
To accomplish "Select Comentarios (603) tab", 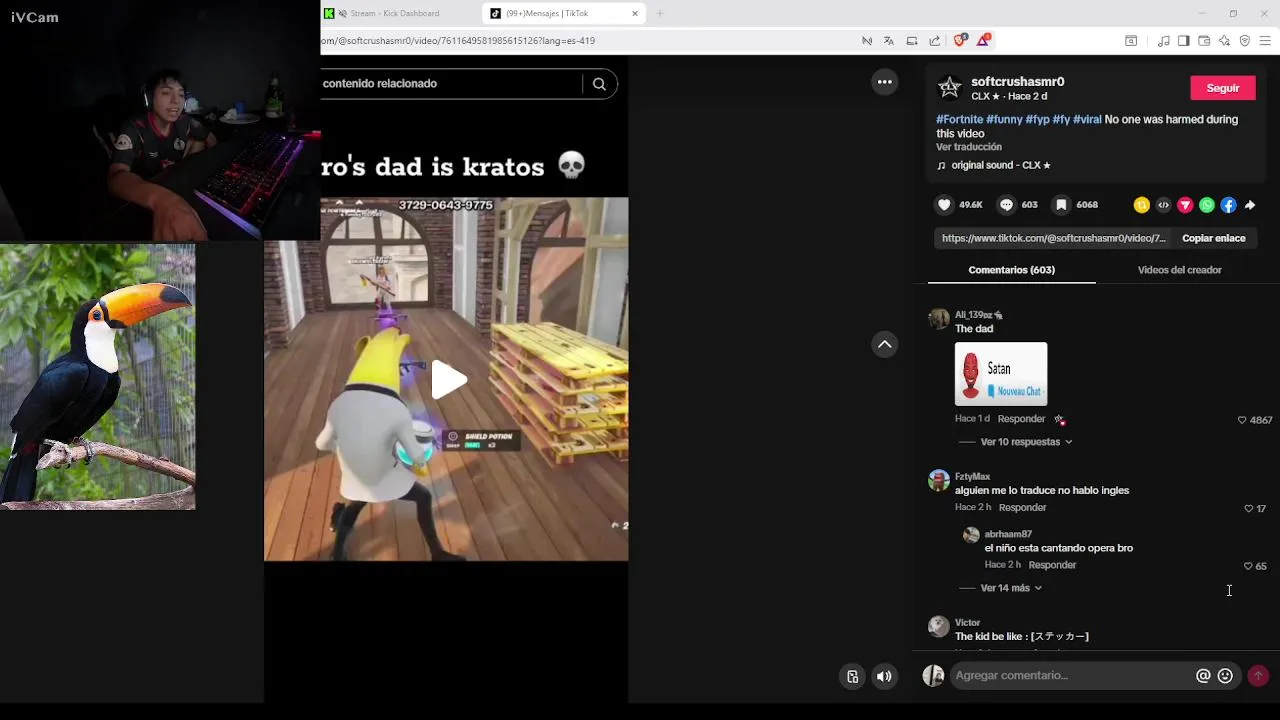I will tap(1011, 270).
